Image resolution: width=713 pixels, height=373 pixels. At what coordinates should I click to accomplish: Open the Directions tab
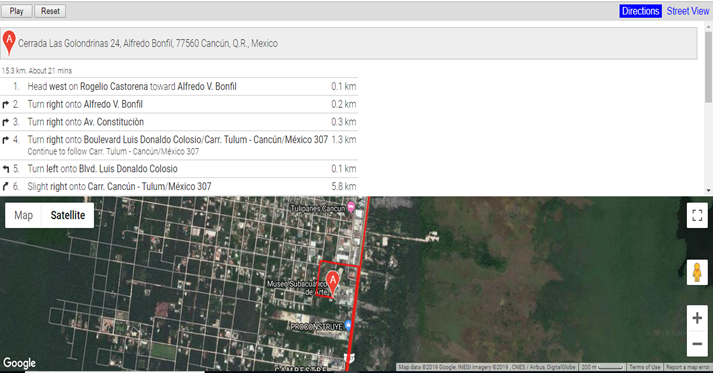[640, 11]
